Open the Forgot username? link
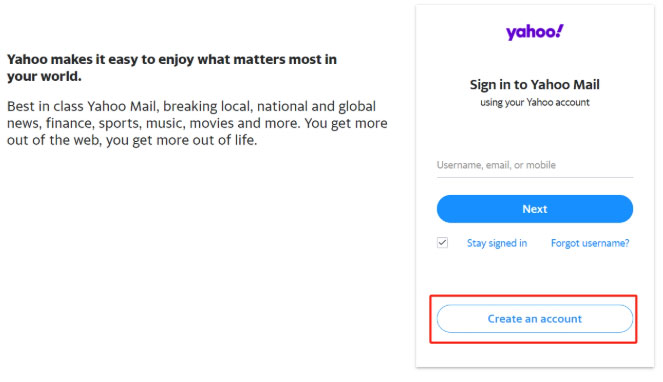The image size is (663, 382). pos(590,243)
